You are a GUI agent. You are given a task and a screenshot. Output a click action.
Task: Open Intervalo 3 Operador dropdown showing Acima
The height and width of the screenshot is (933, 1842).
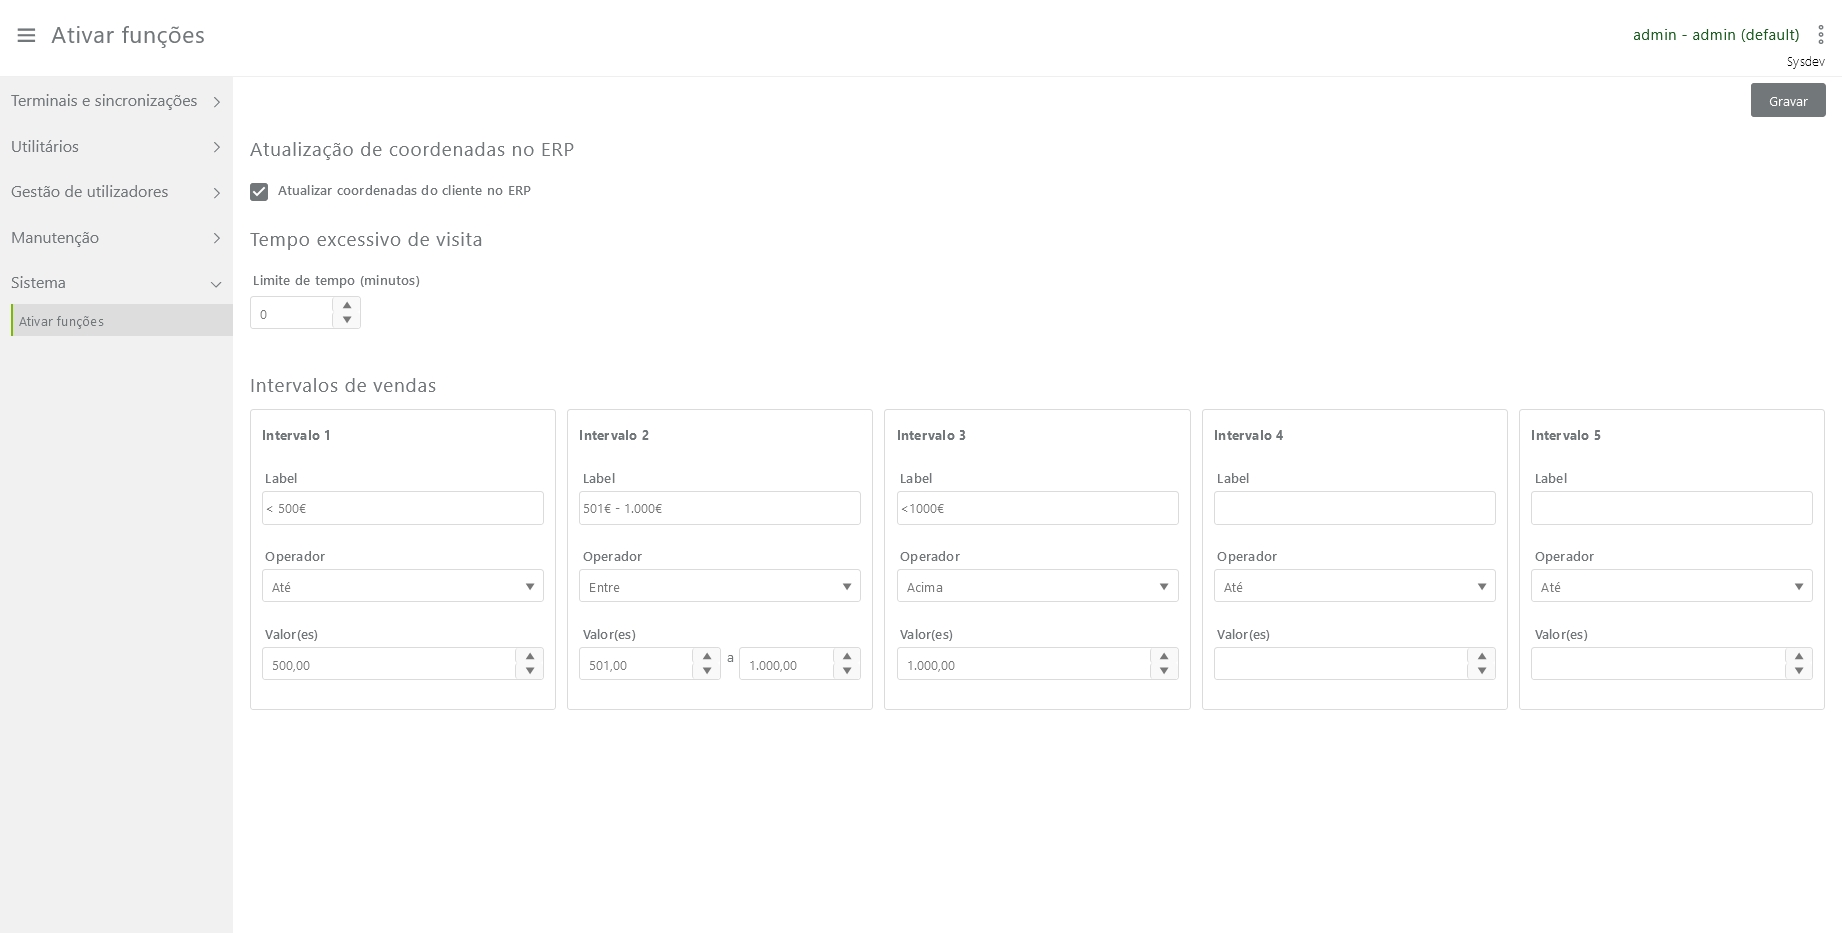(x=1036, y=586)
